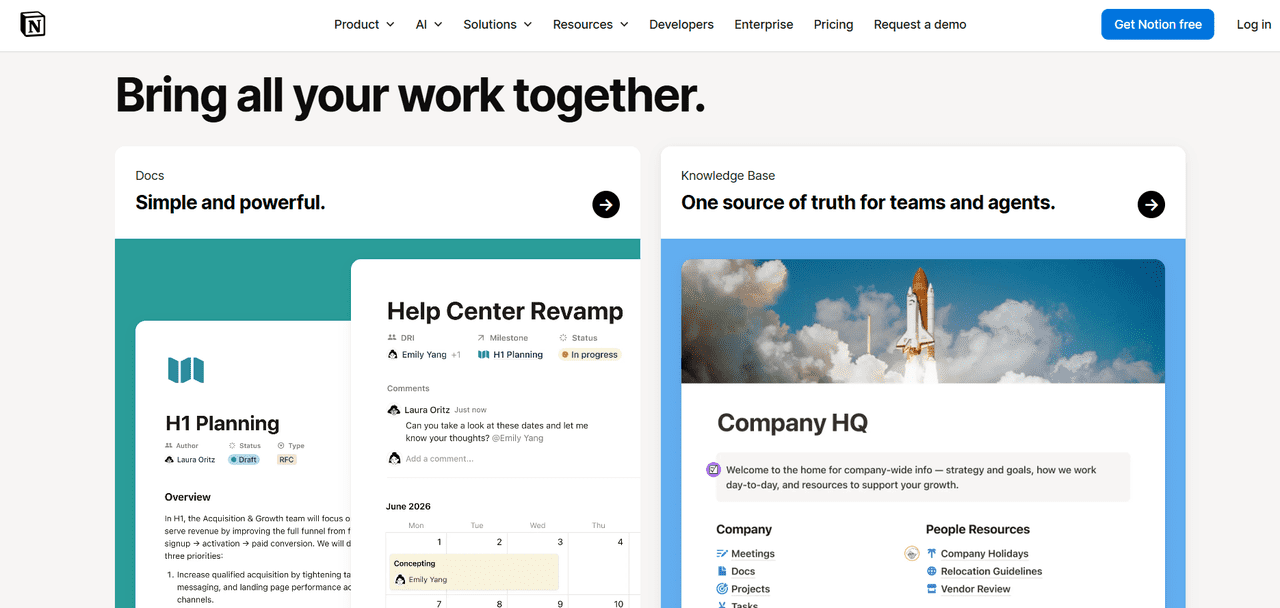1280x608 pixels.
Task: Open the Knowledge Base card arrow button
Action: [x=1151, y=204]
